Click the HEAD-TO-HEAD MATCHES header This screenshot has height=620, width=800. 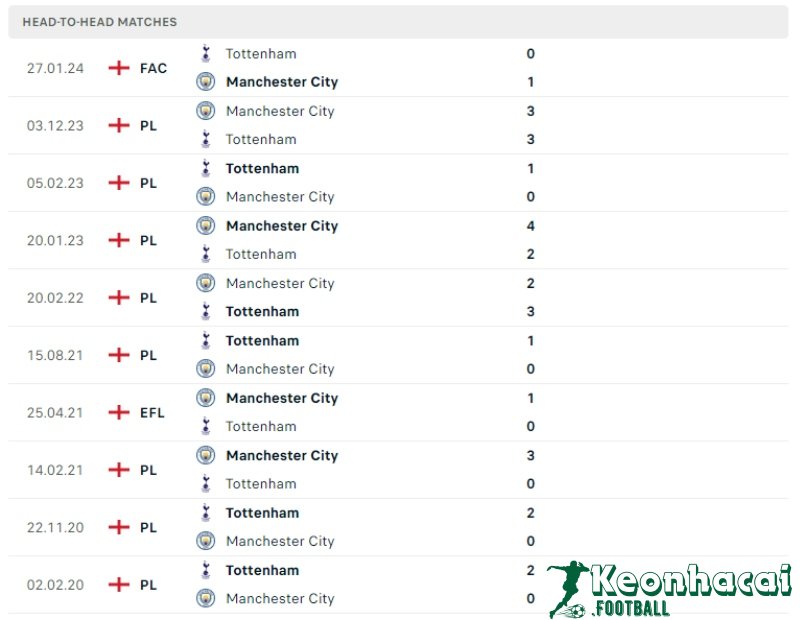(100, 21)
